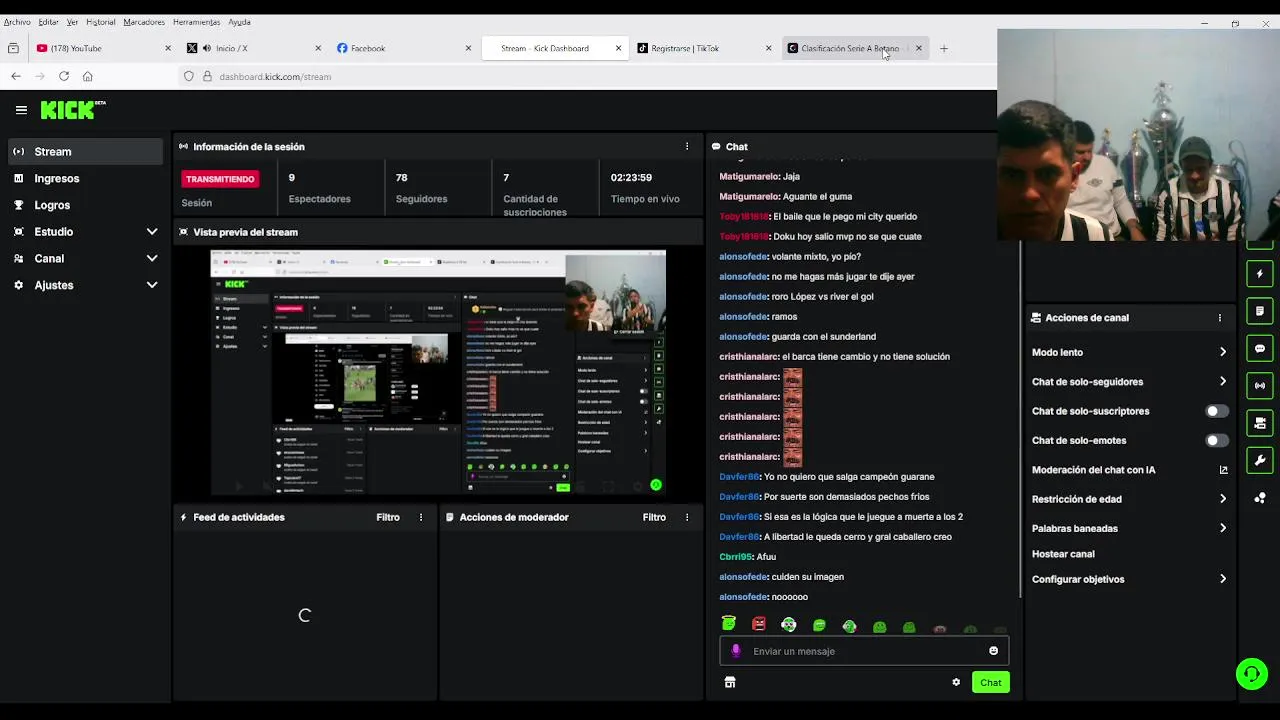Pick the green halo angel emote
Image resolution: width=1280 pixels, height=720 pixels.
[729, 624]
